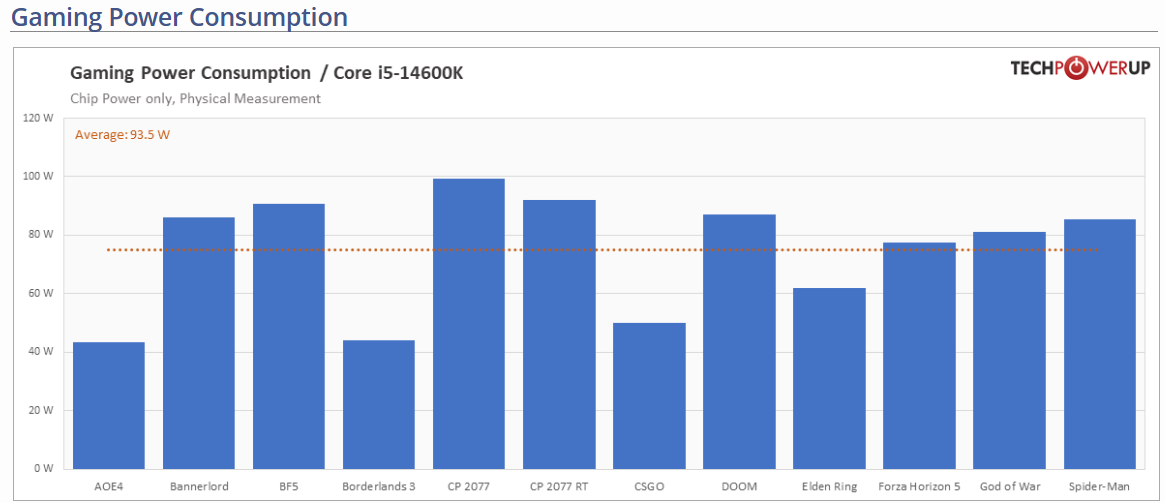Click the 'Borderlands 3' x-axis label
This screenshot has height=503, width=1165.
(x=379, y=487)
